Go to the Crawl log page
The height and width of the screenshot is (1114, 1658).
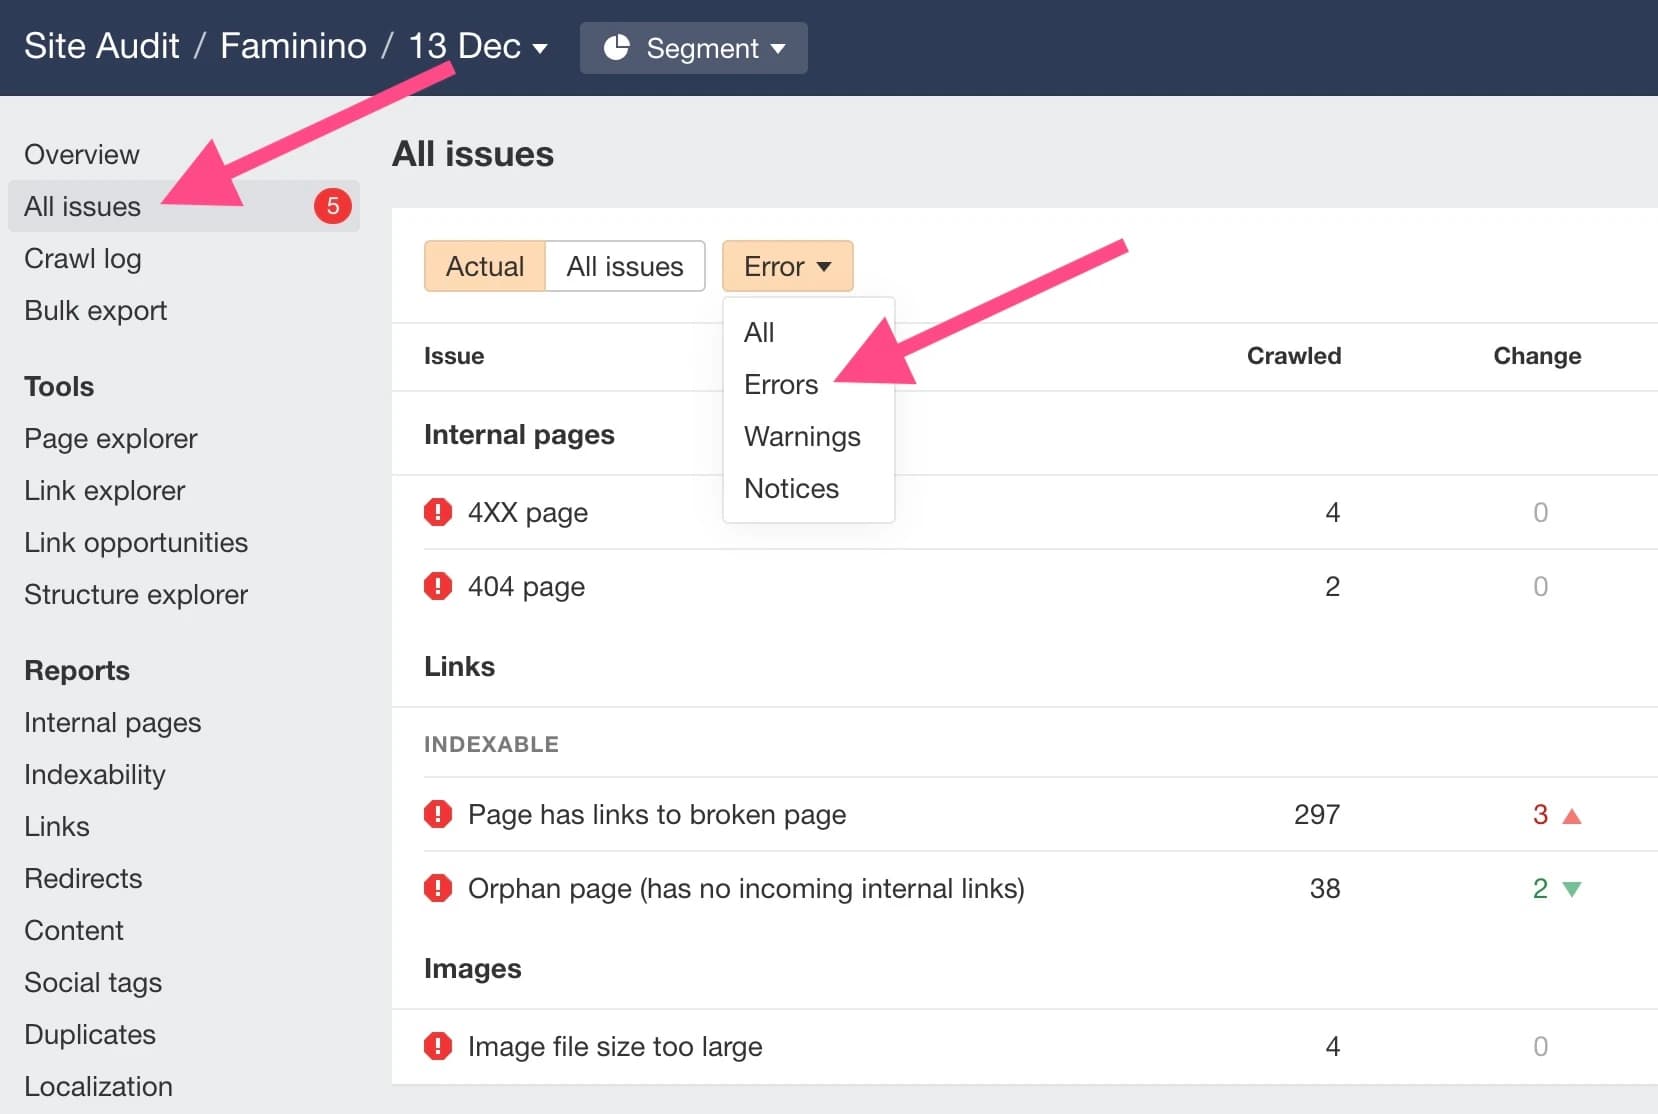83,258
